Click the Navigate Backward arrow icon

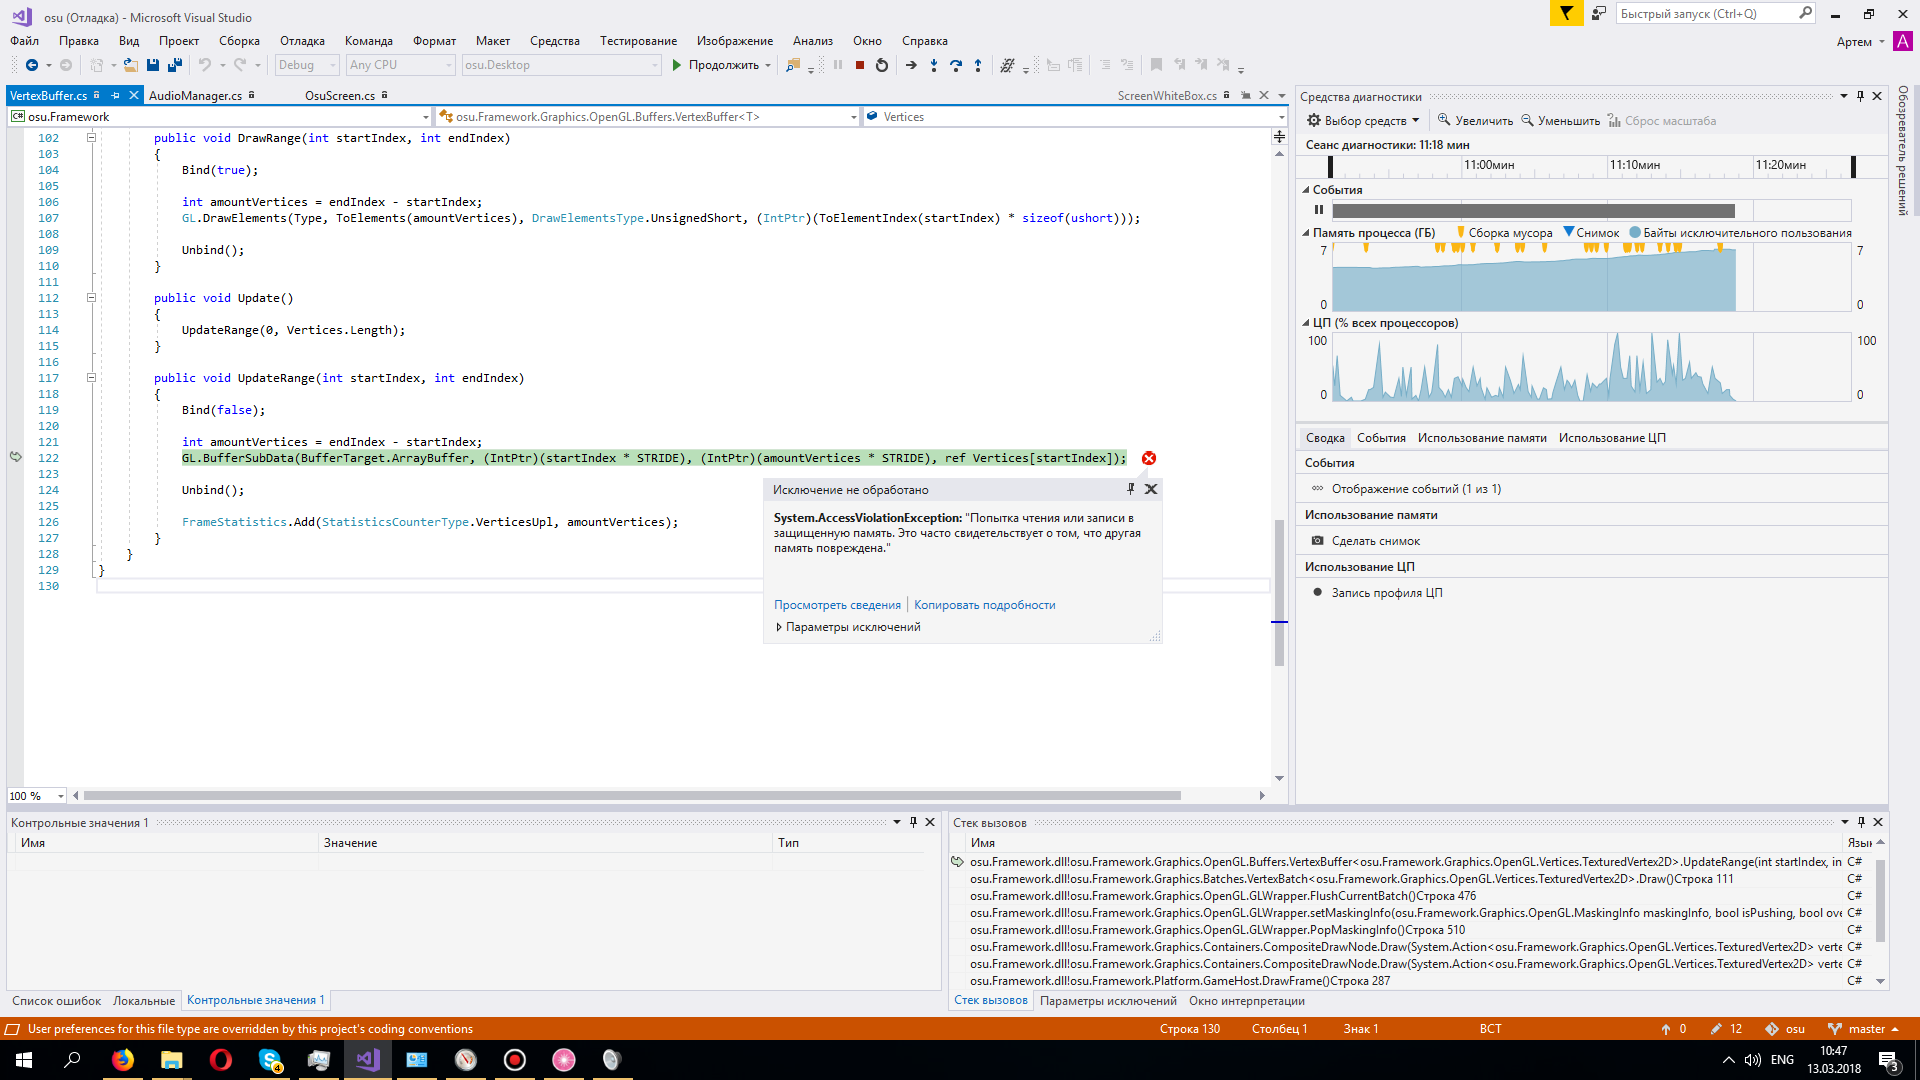(32, 65)
